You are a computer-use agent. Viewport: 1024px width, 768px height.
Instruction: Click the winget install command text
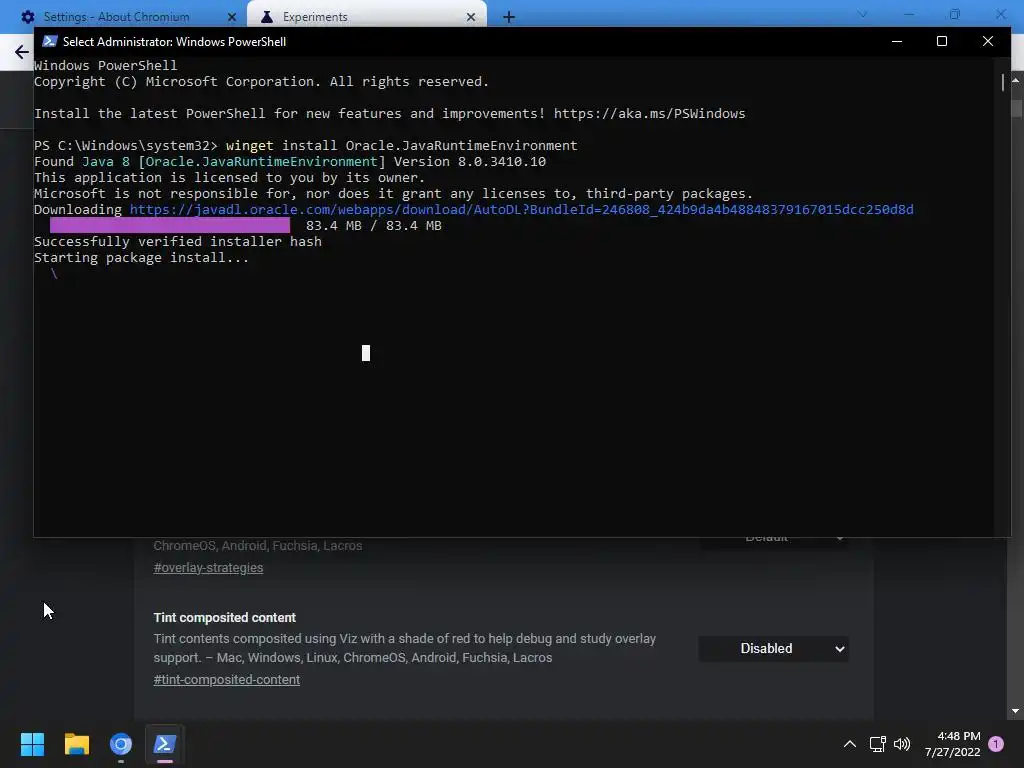tap(402, 146)
